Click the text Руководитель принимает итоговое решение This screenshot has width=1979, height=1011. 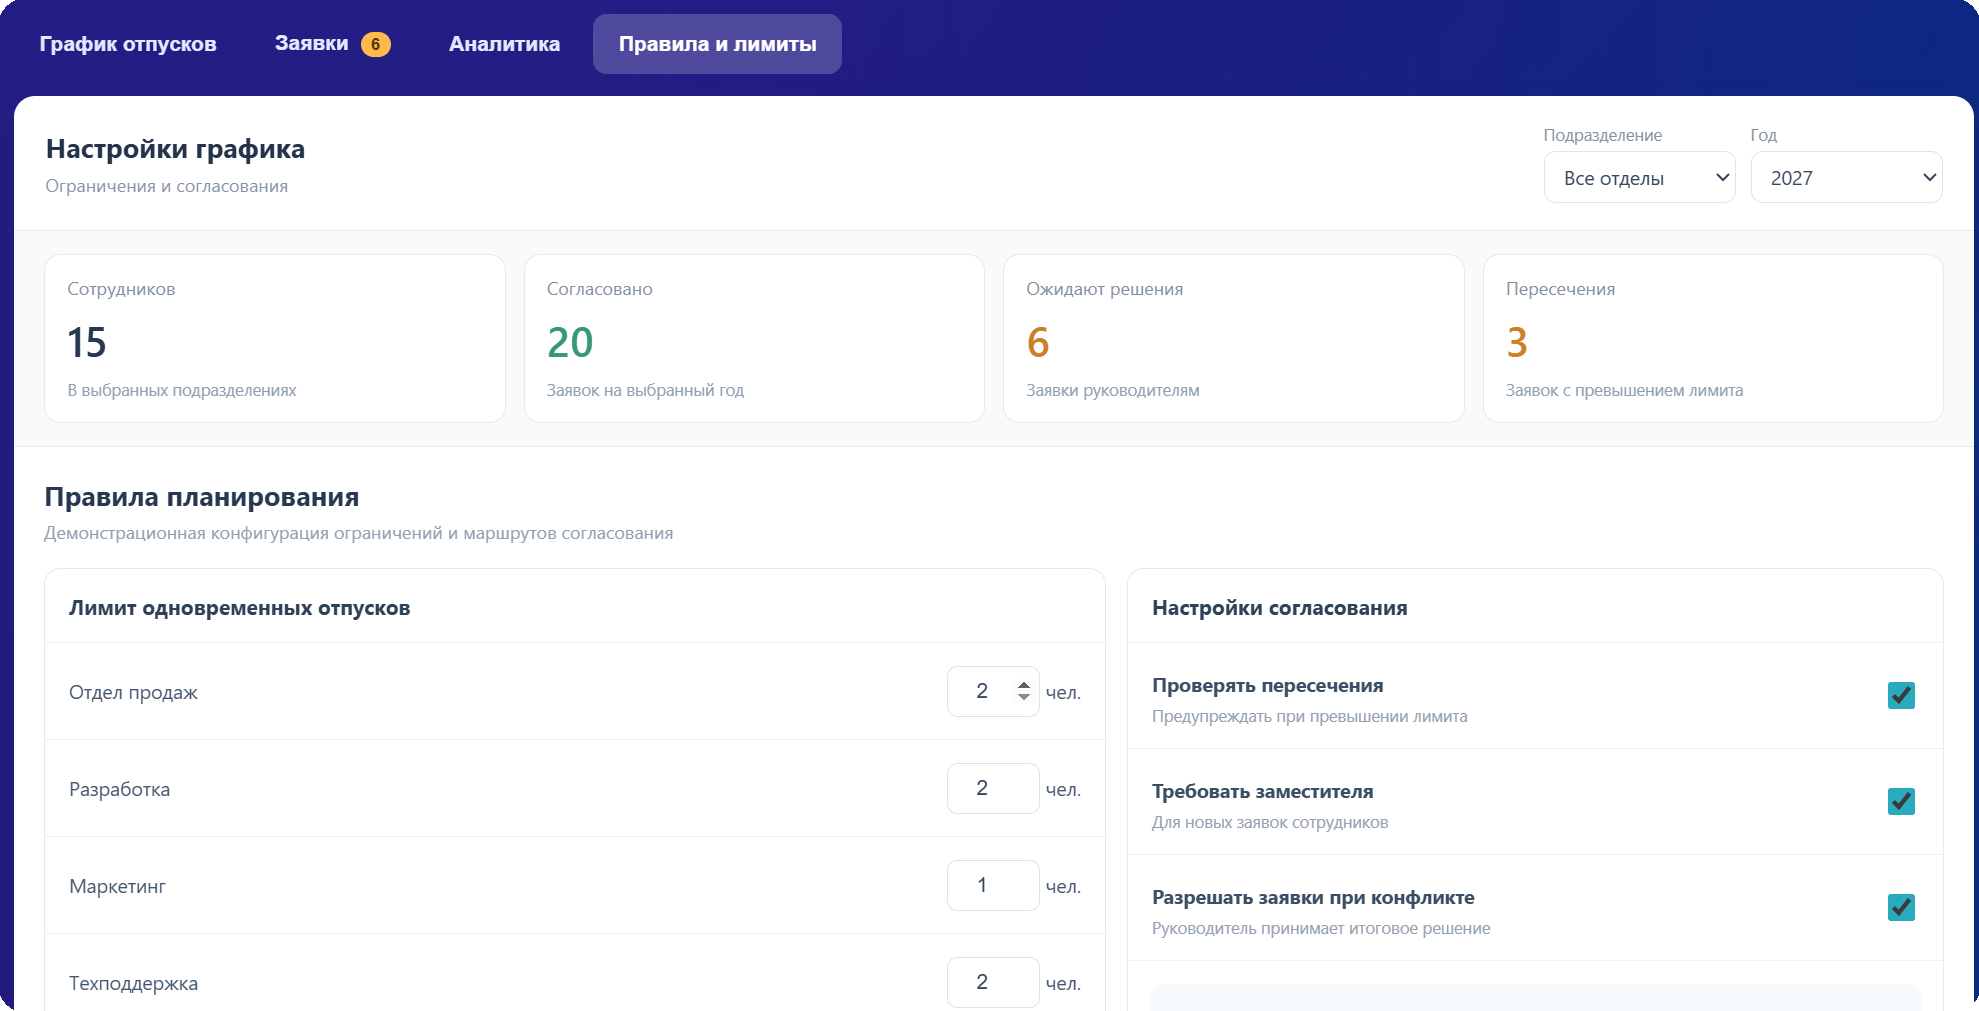pos(1321,929)
